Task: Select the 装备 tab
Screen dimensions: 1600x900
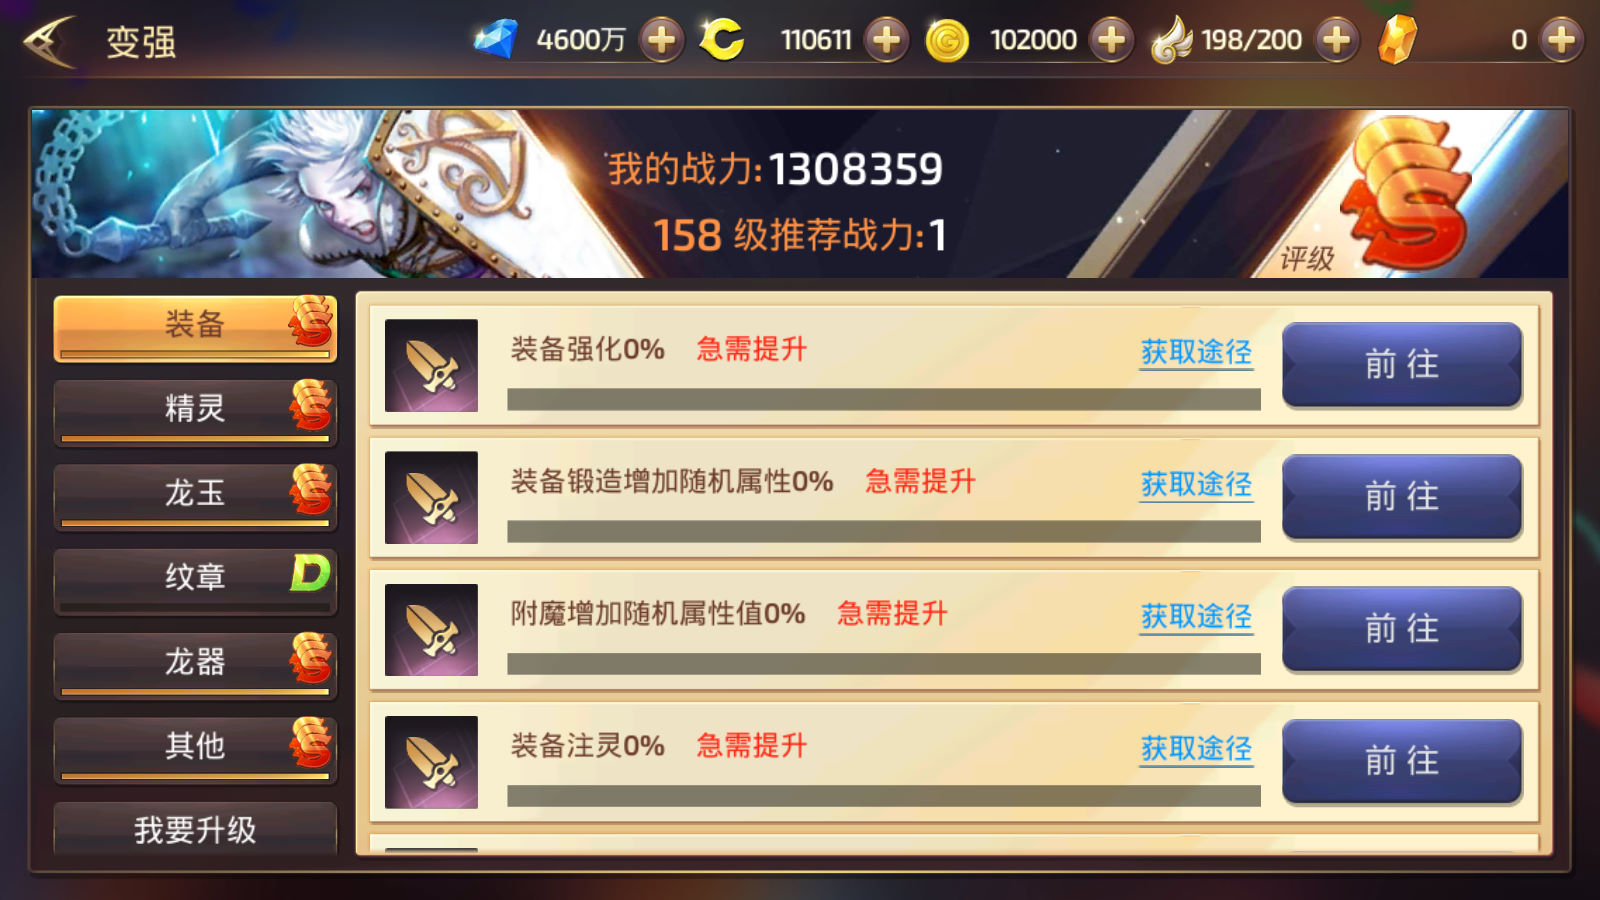Action: tap(195, 328)
